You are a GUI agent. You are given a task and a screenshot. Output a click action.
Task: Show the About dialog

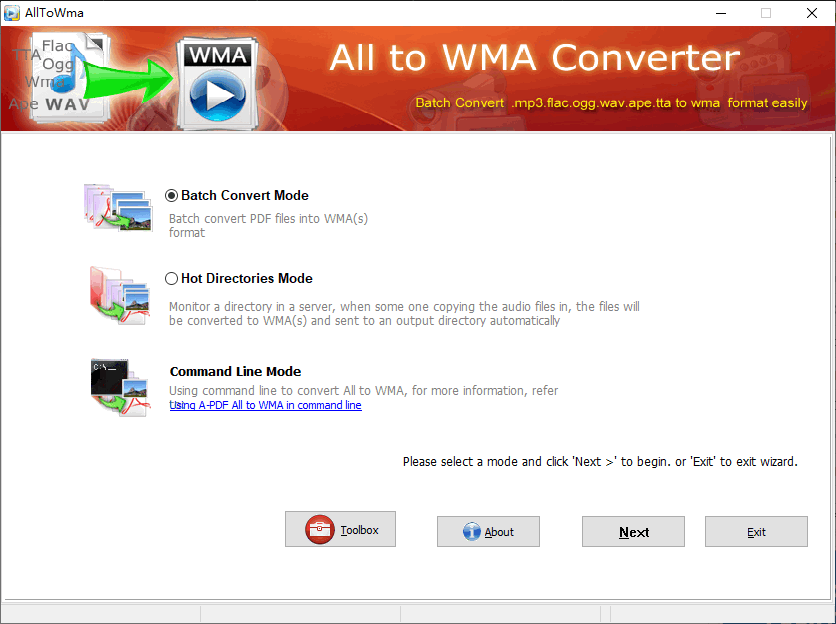click(488, 532)
